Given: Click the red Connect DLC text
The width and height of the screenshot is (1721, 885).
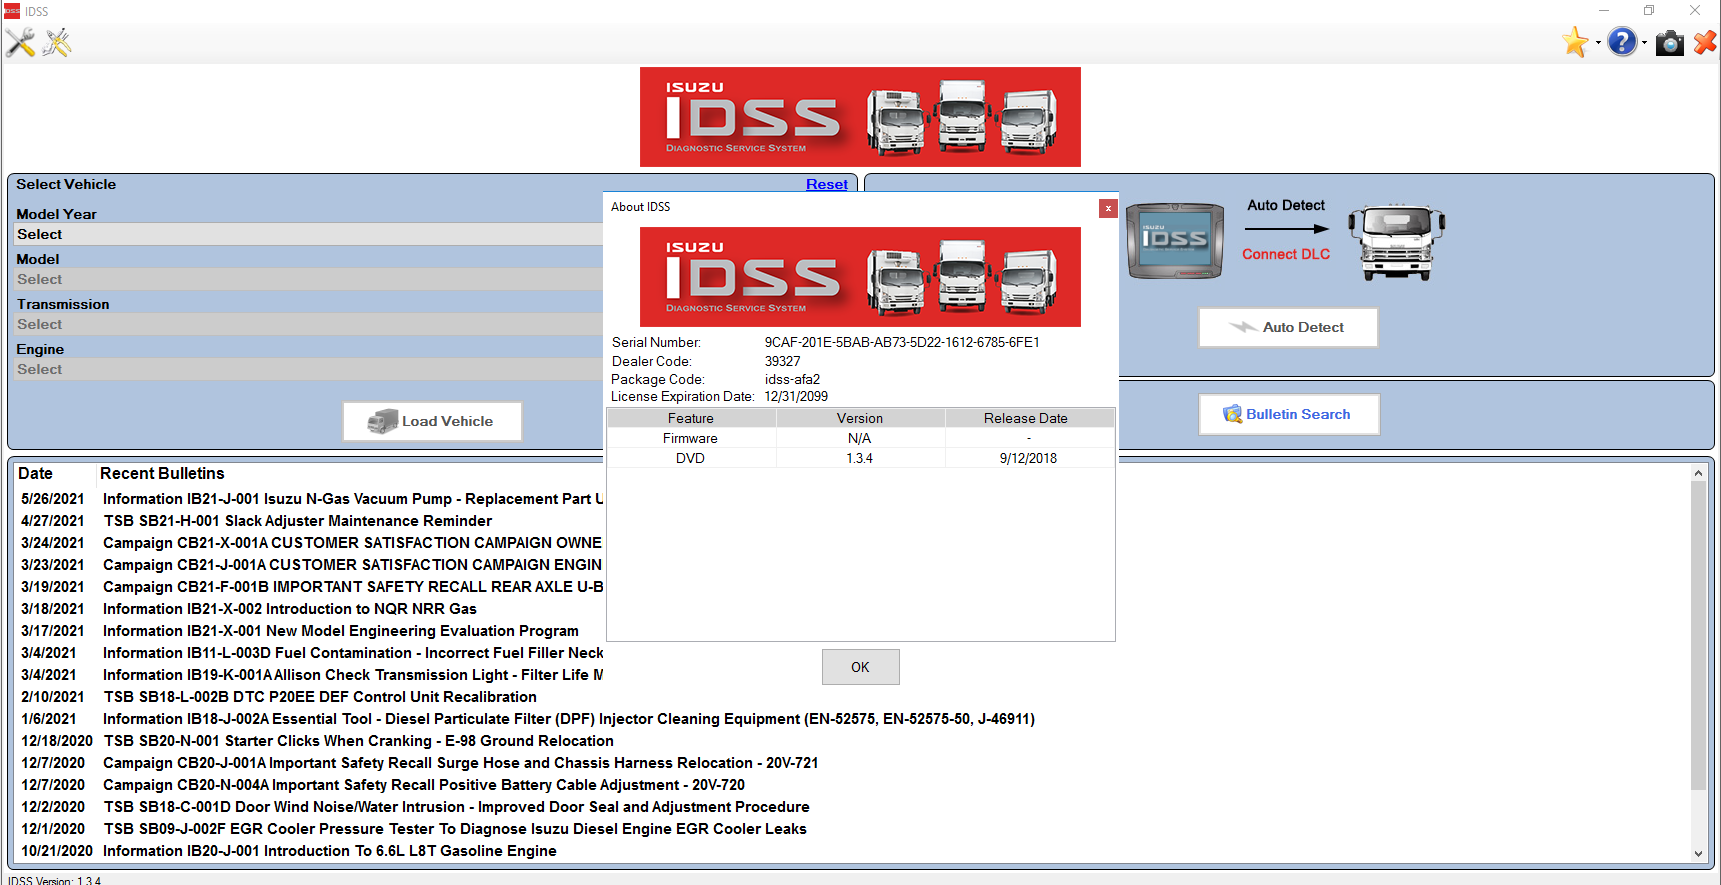Looking at the screenshot, I should coord(1286,254).
